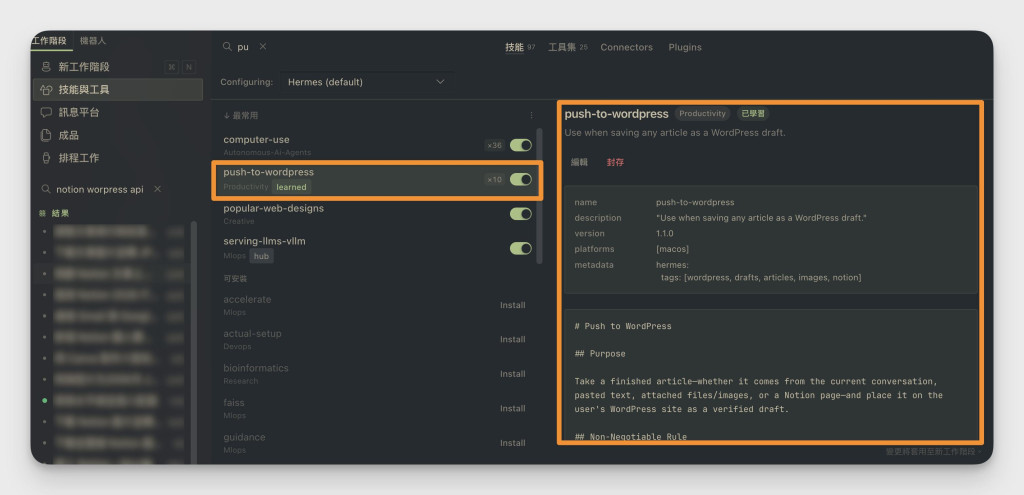Turn off the serving-llms-vllm switch
1024x495 pixels.
(520, 248)
